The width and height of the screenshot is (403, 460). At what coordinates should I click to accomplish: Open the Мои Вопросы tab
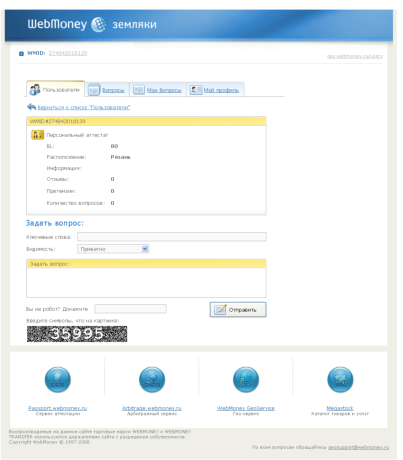(158, 90)
